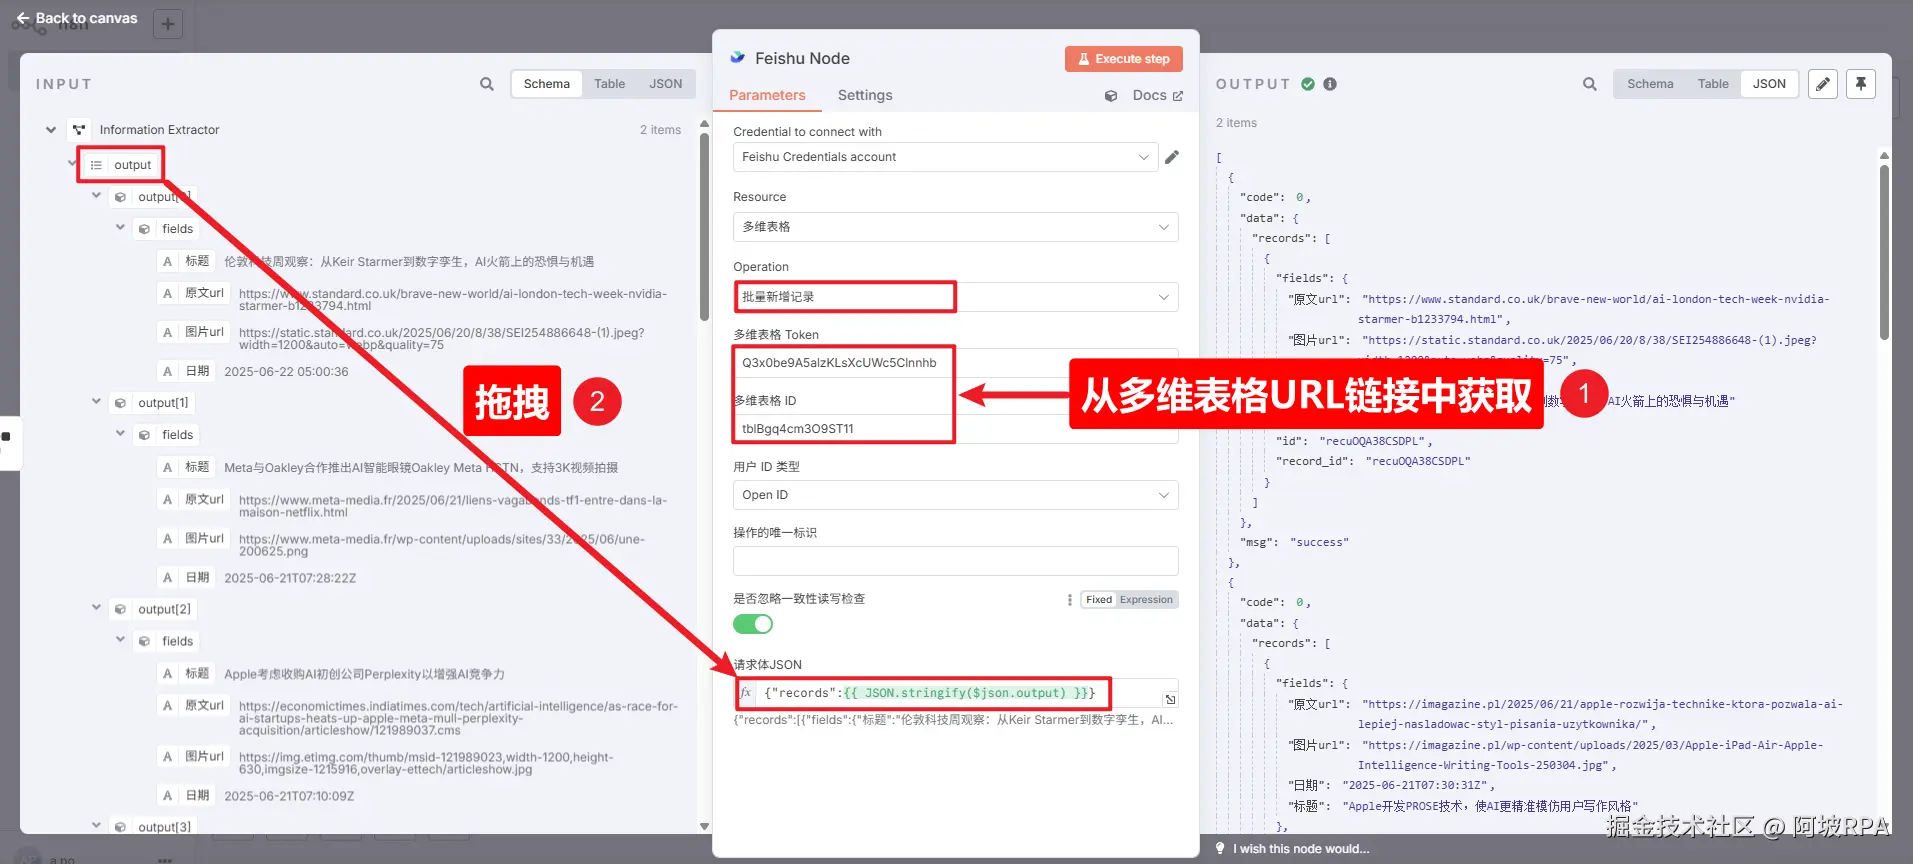Click the Feishu Node logo icon

point(738,58)
